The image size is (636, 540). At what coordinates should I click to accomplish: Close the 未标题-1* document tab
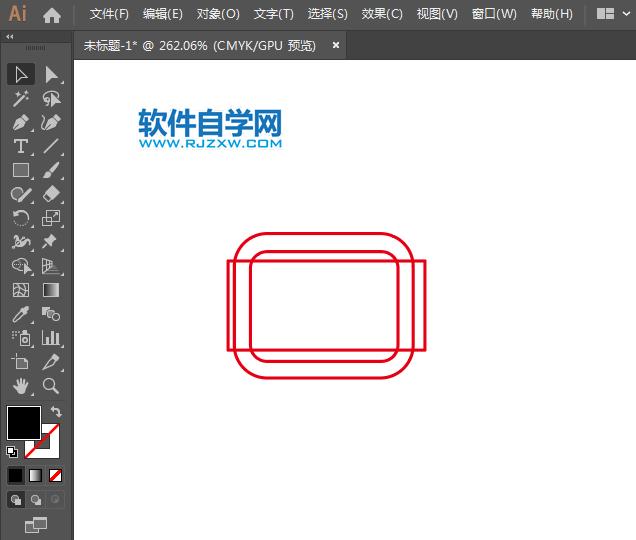point(336,45)
